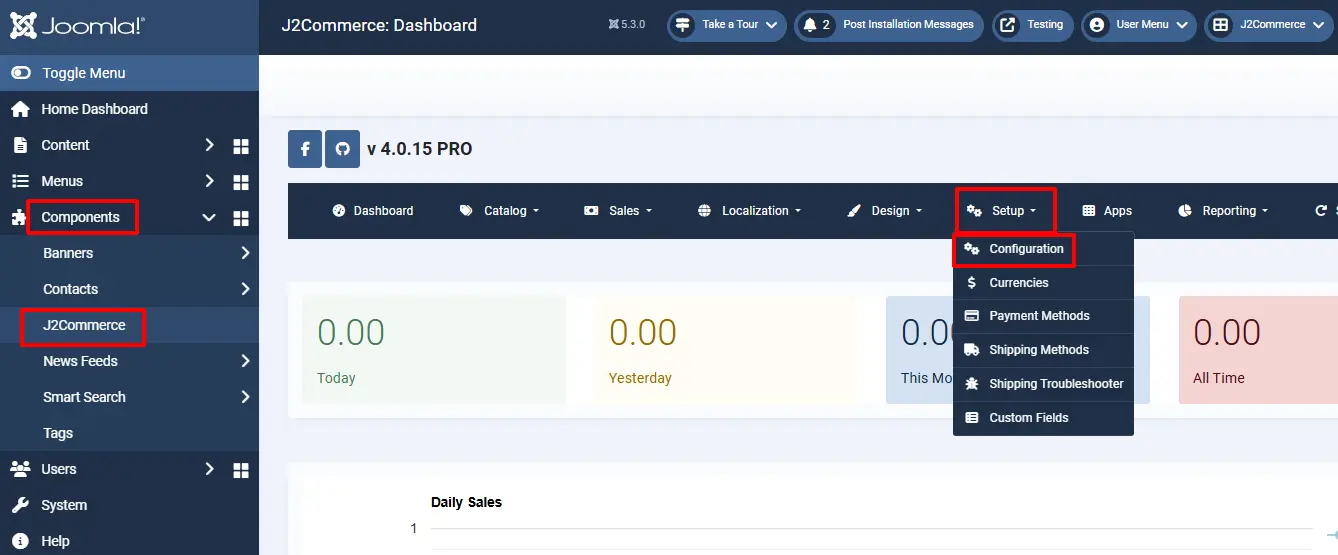
Task: Open Tags component
Action: tap(58, 433)
